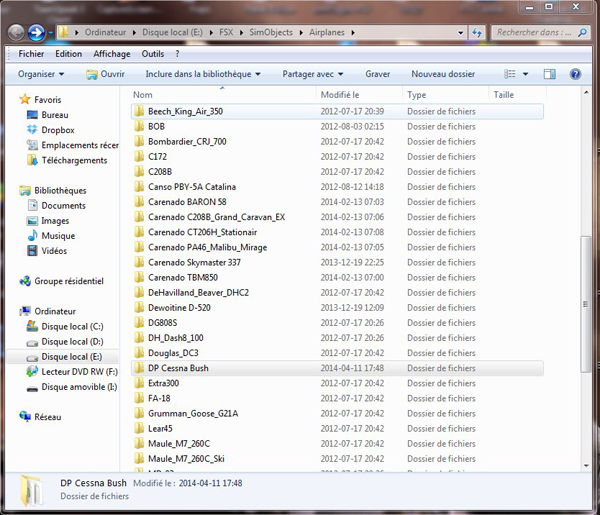Toggle the preview pane icon
600x515 pixels.
tap(549, 74)
